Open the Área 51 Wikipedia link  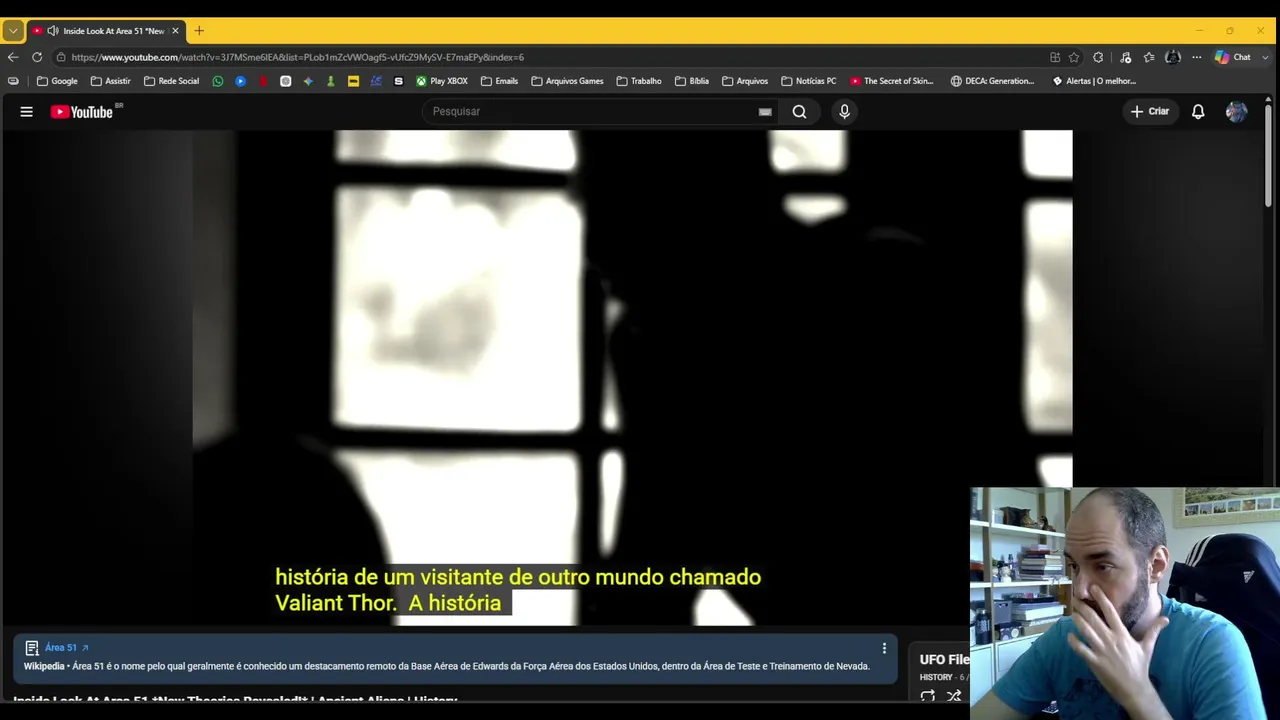coord(66,648)
